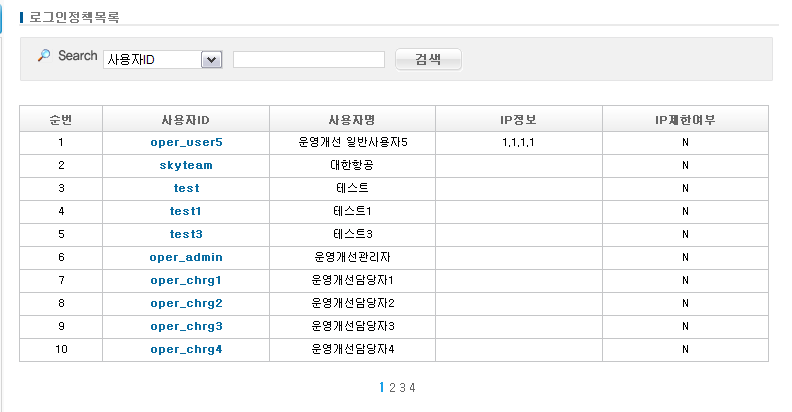Select the test user ID link
This screenshot has height=412, width=792.
point(186,188)
